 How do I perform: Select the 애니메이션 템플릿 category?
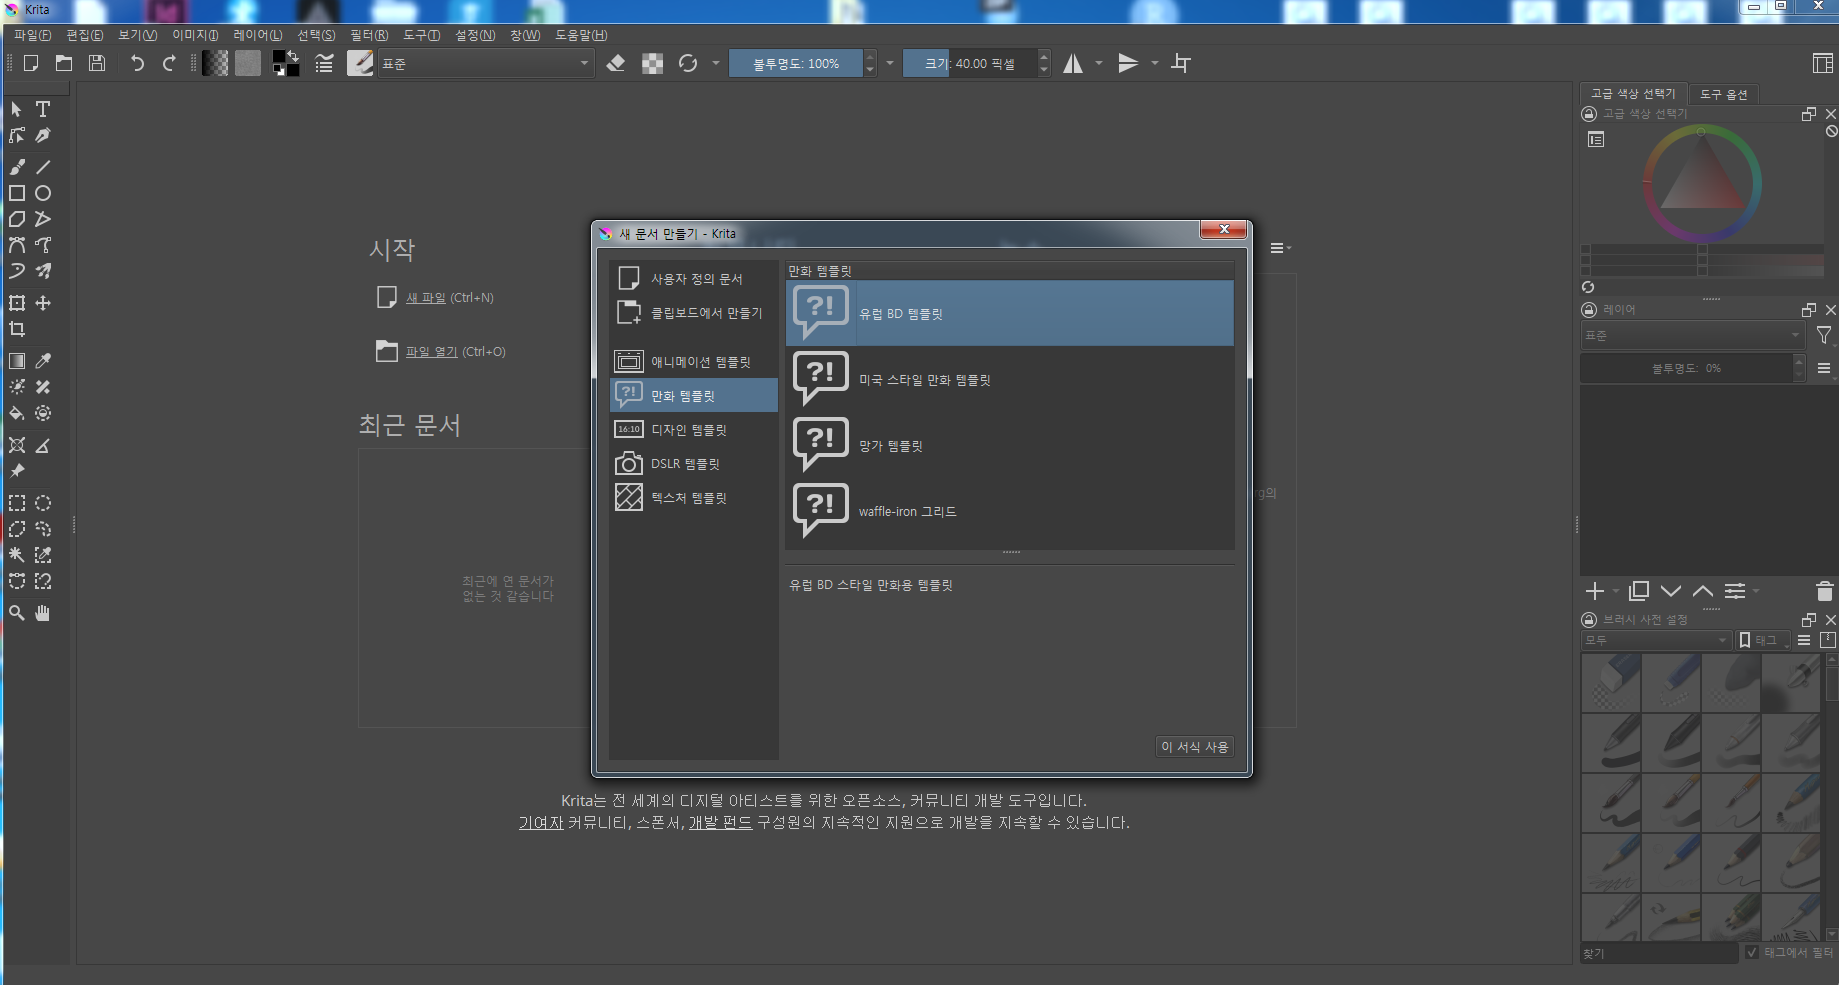(694, 362)
